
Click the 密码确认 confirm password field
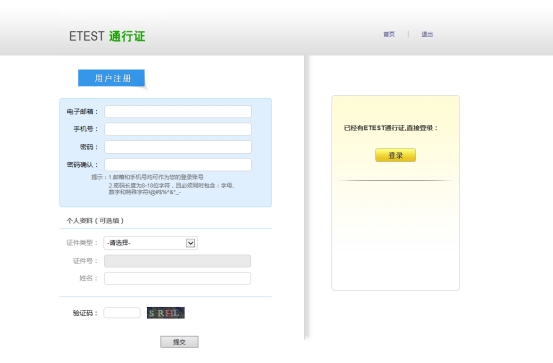[178, 165]
